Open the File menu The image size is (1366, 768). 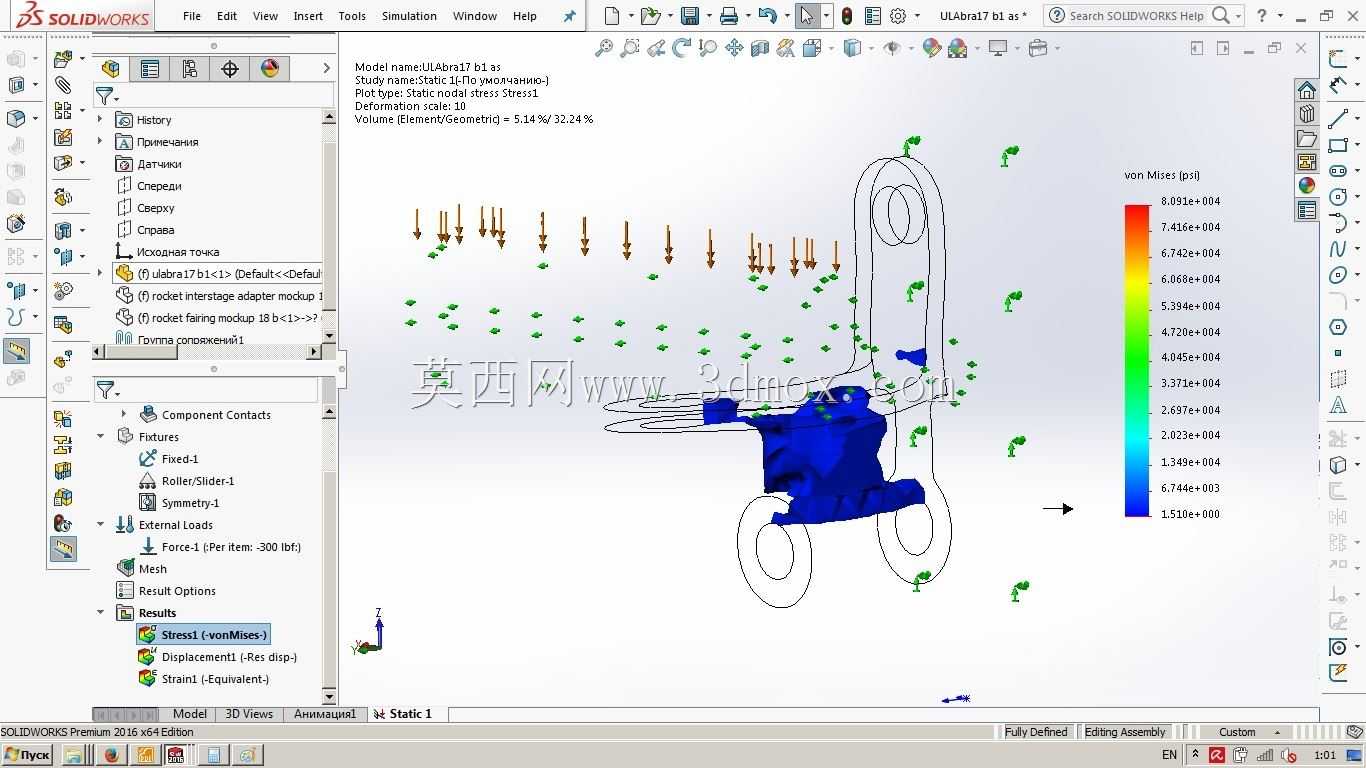coord(192,16)
